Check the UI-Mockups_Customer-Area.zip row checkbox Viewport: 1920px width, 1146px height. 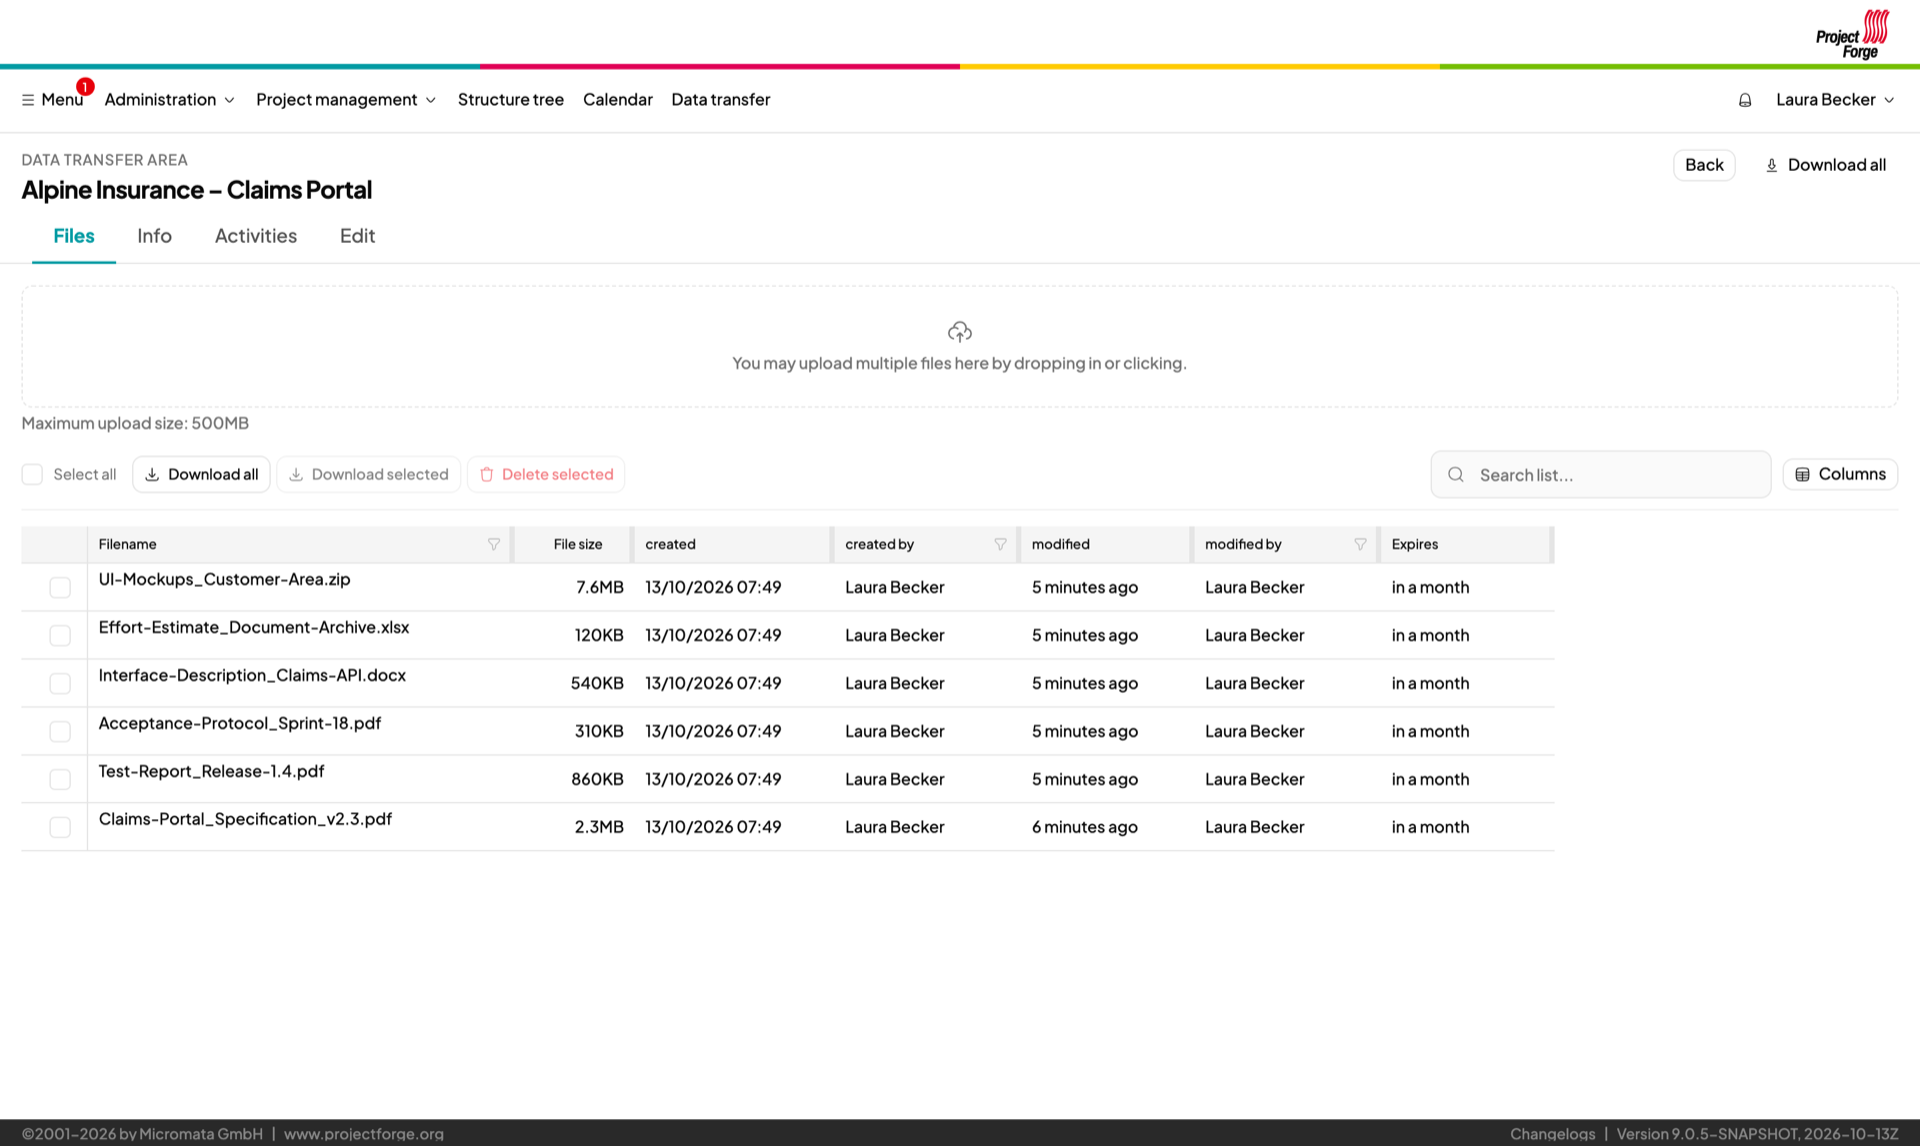(60, 587)
